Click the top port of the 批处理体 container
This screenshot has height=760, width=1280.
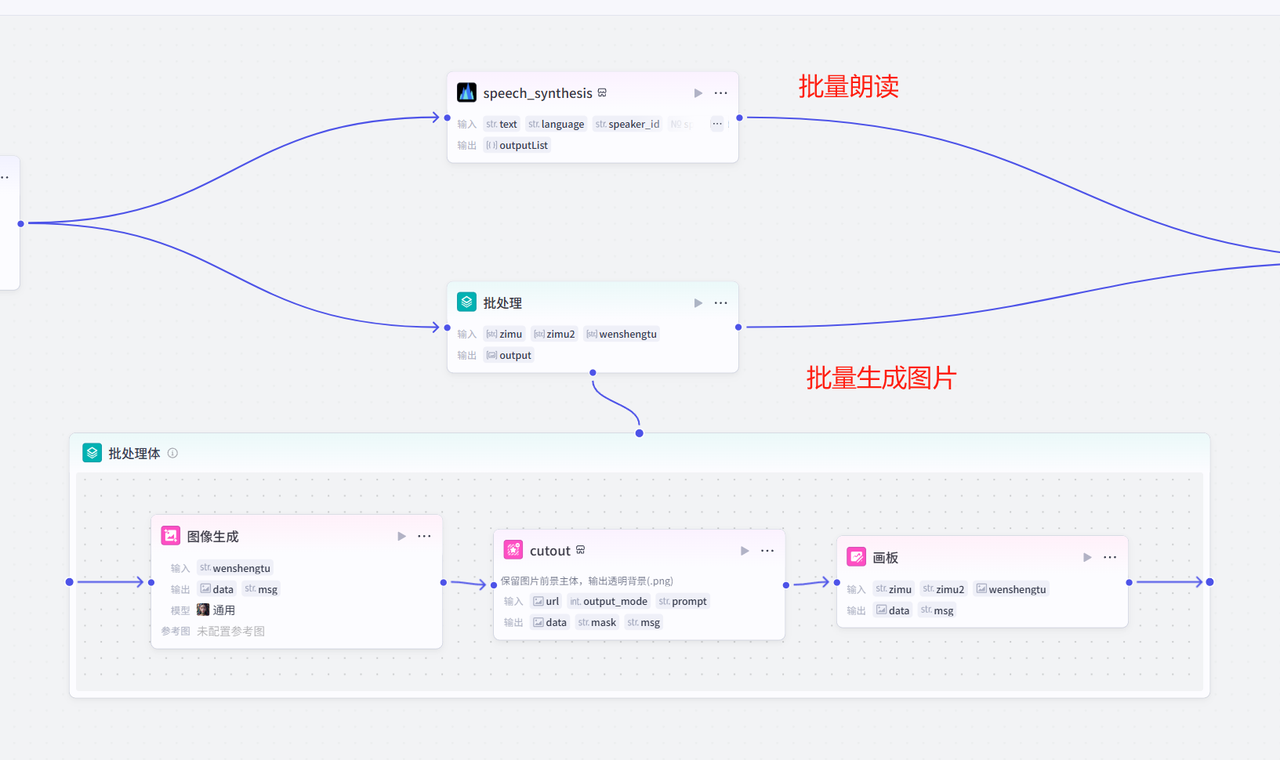pyautogui.click(x=639, y=433)
